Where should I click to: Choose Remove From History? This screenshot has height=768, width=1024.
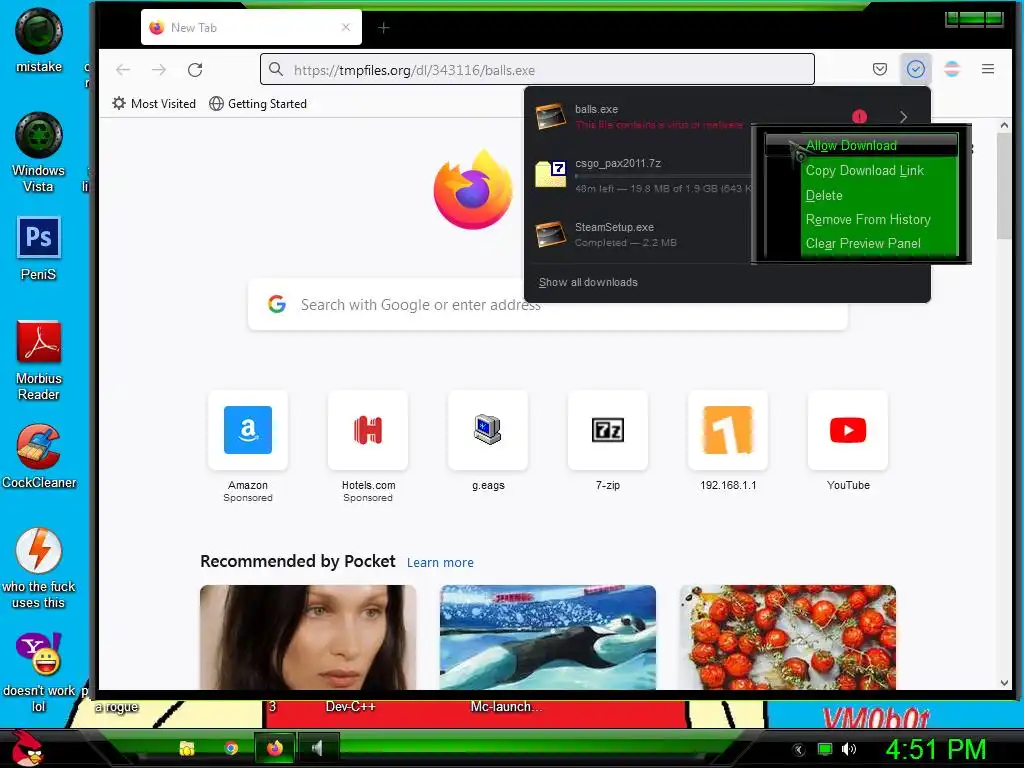coord(868,219)
